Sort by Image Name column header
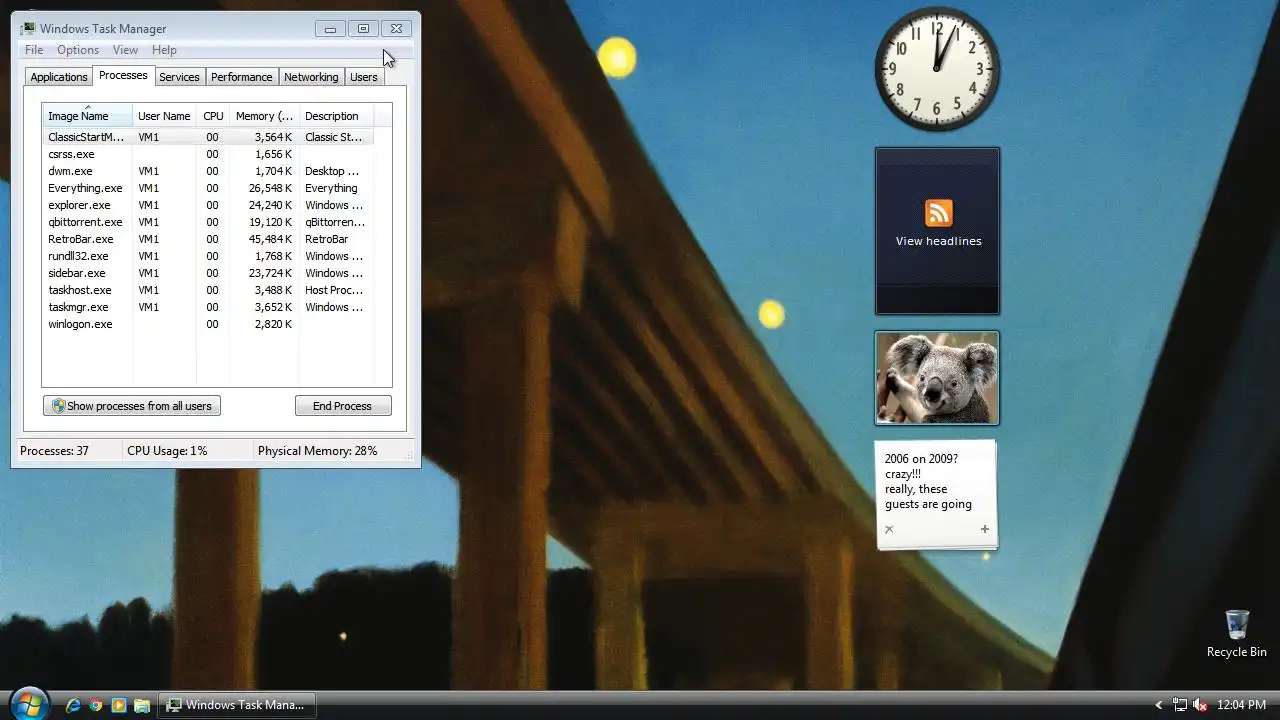This screenshot has width=1280, height=720. (87, 116)
